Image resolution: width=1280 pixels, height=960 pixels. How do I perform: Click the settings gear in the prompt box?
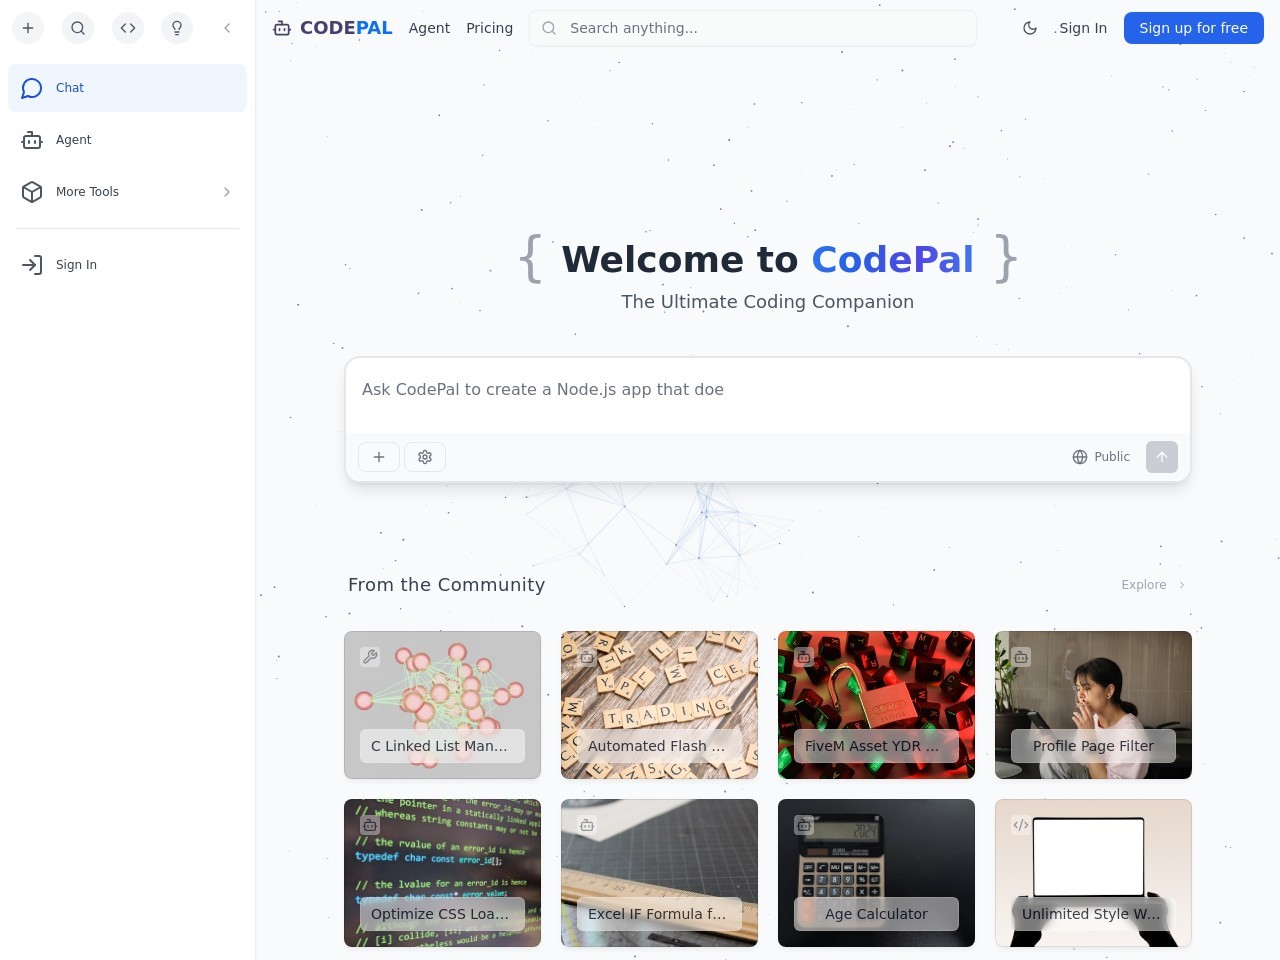pyautogui.click(x=425, y=457)
